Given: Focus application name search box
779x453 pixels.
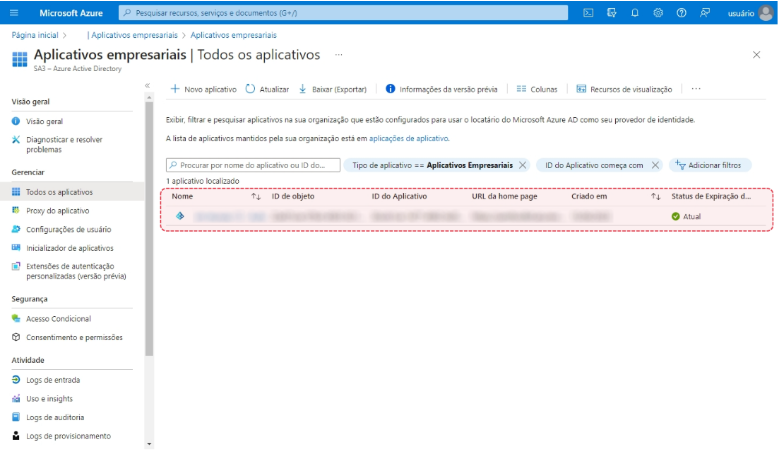Looking at the screenshot, I should [253, 165].
